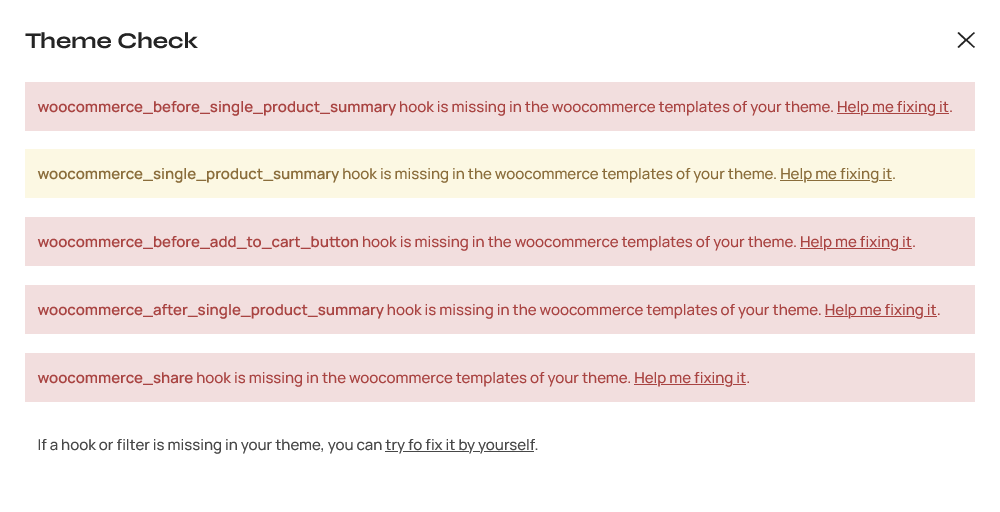Click the woocommerce_before_single_product_summary hook name
The height and width of the screenshot is (512, 1000).
217,107
